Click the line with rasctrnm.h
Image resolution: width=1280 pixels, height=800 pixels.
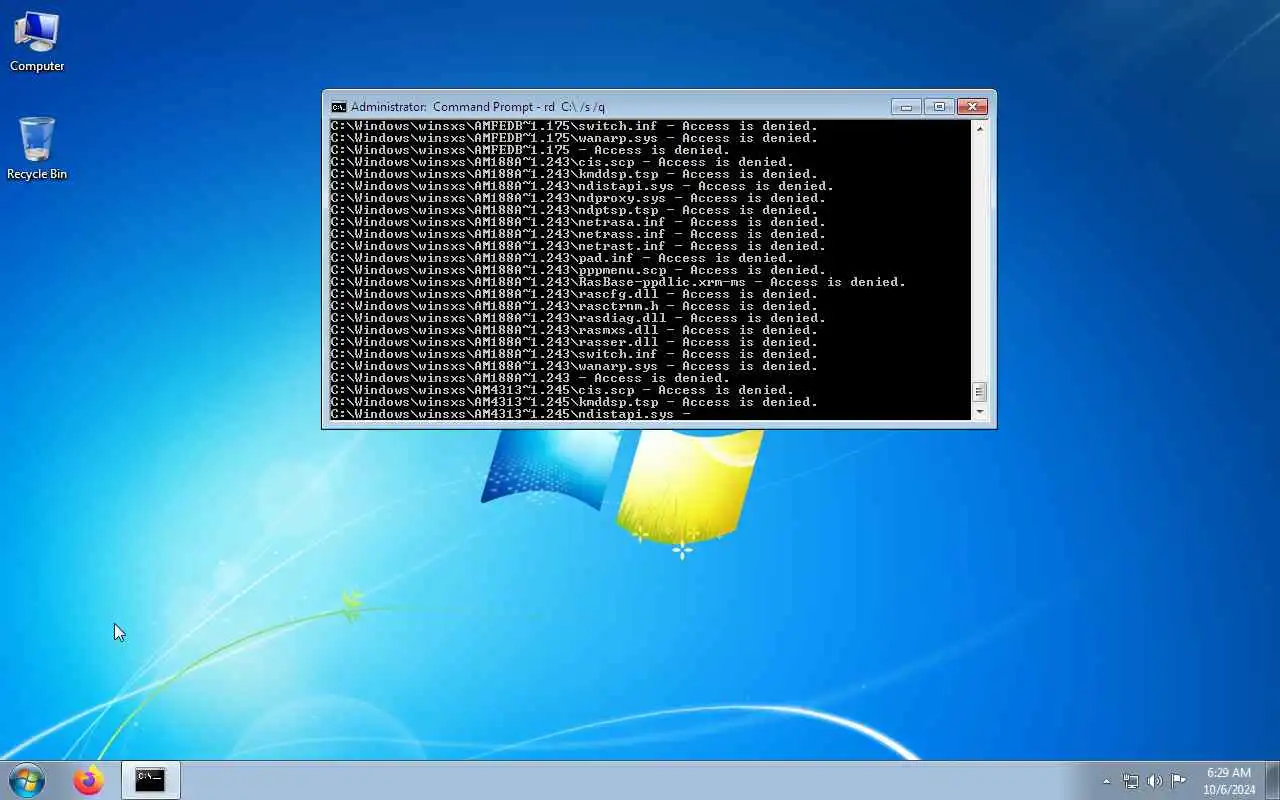coord(574,306)
